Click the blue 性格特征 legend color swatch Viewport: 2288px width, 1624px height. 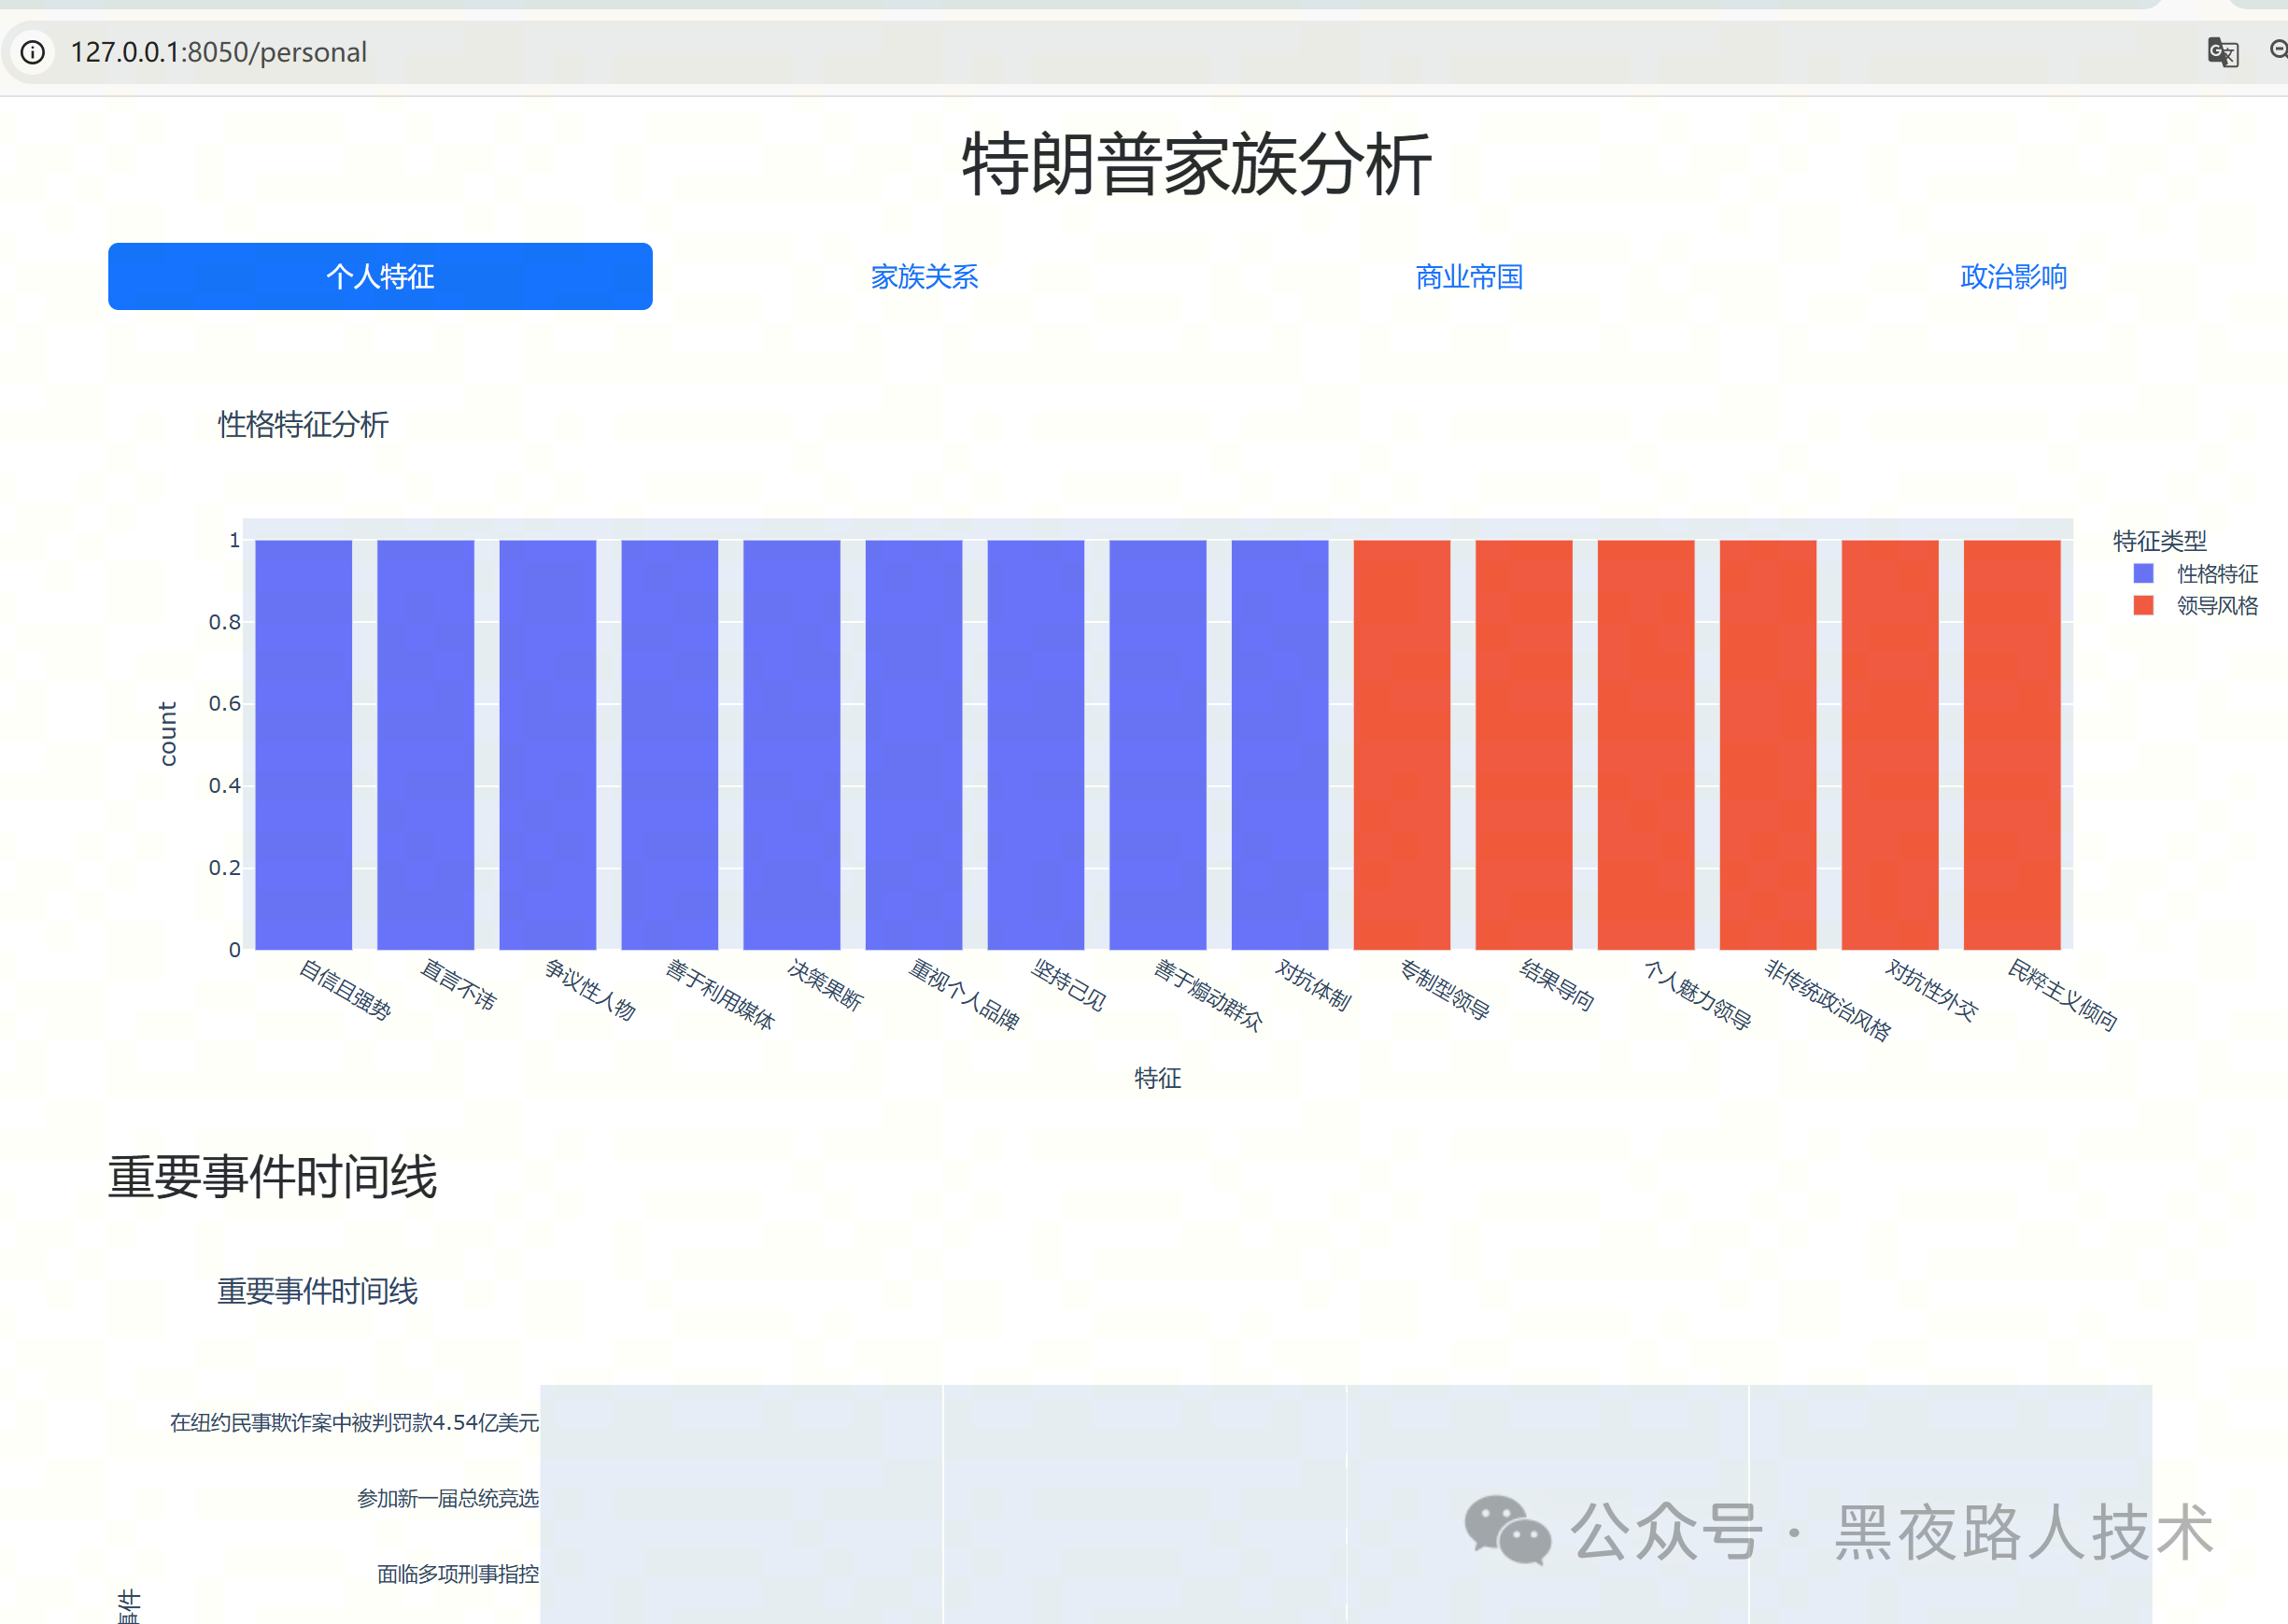(x=2143, y=574)
